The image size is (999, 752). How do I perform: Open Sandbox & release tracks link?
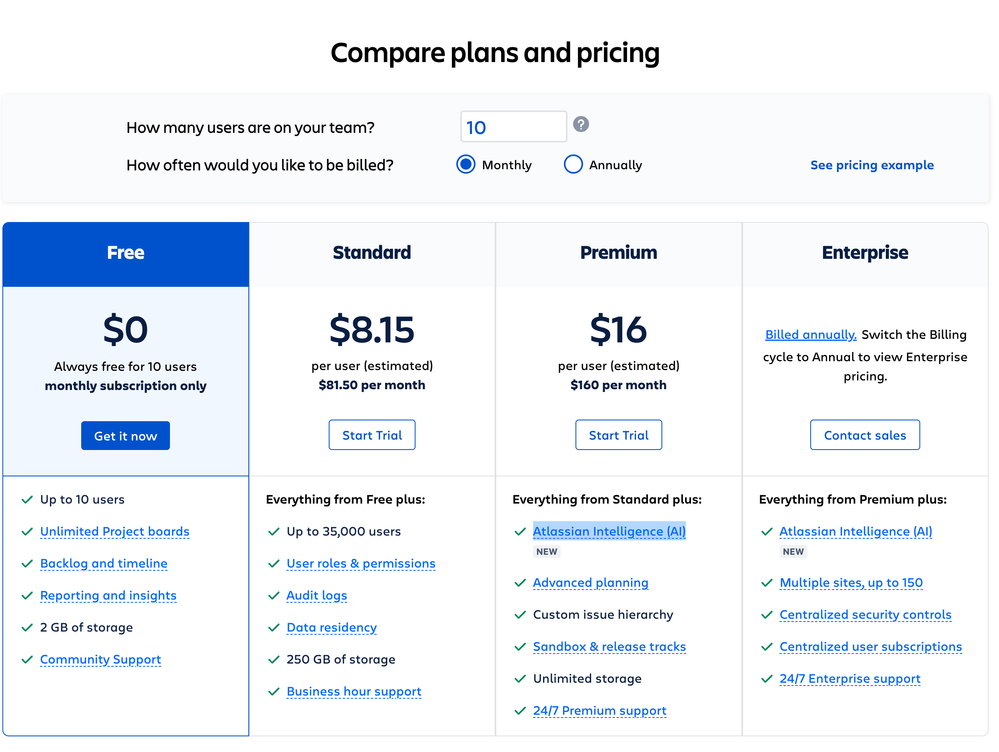pyautogui.click(x=609, y=647)
